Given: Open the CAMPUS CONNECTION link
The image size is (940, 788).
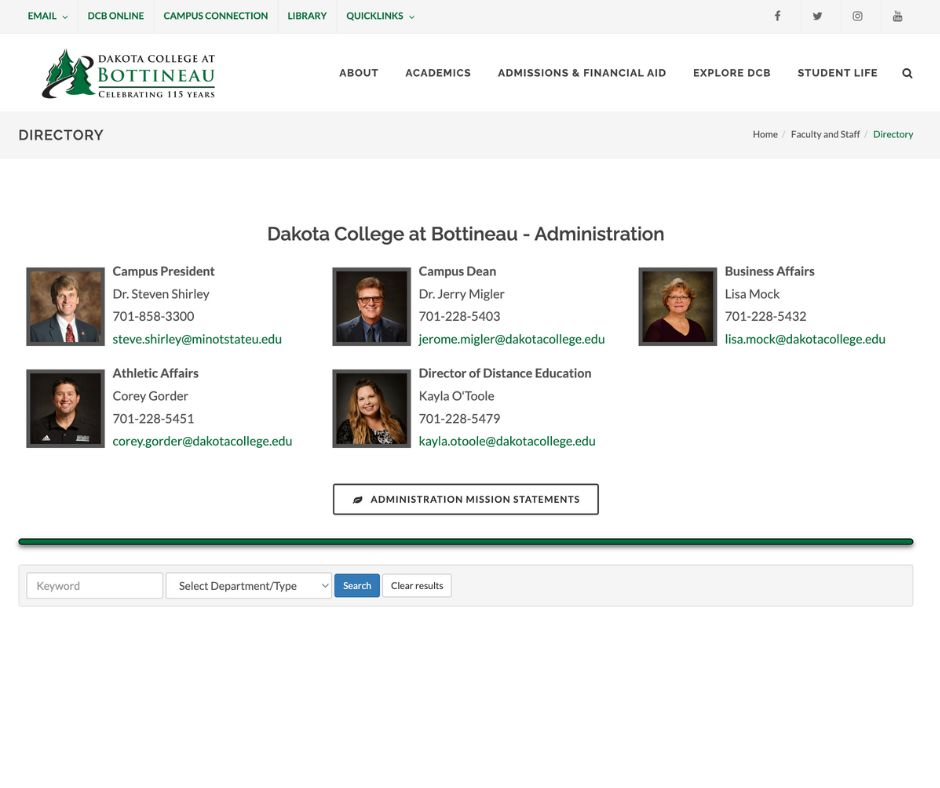Looking at the screenshot, I should (x=216, y=16).
